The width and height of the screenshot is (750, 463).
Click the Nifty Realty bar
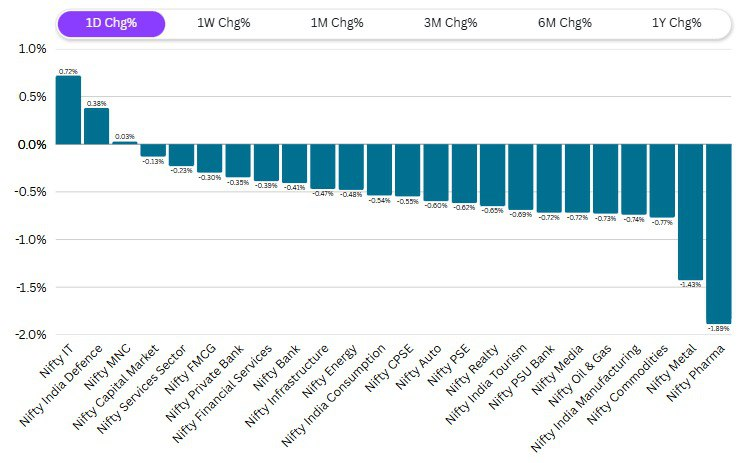(x=492, y=175)
